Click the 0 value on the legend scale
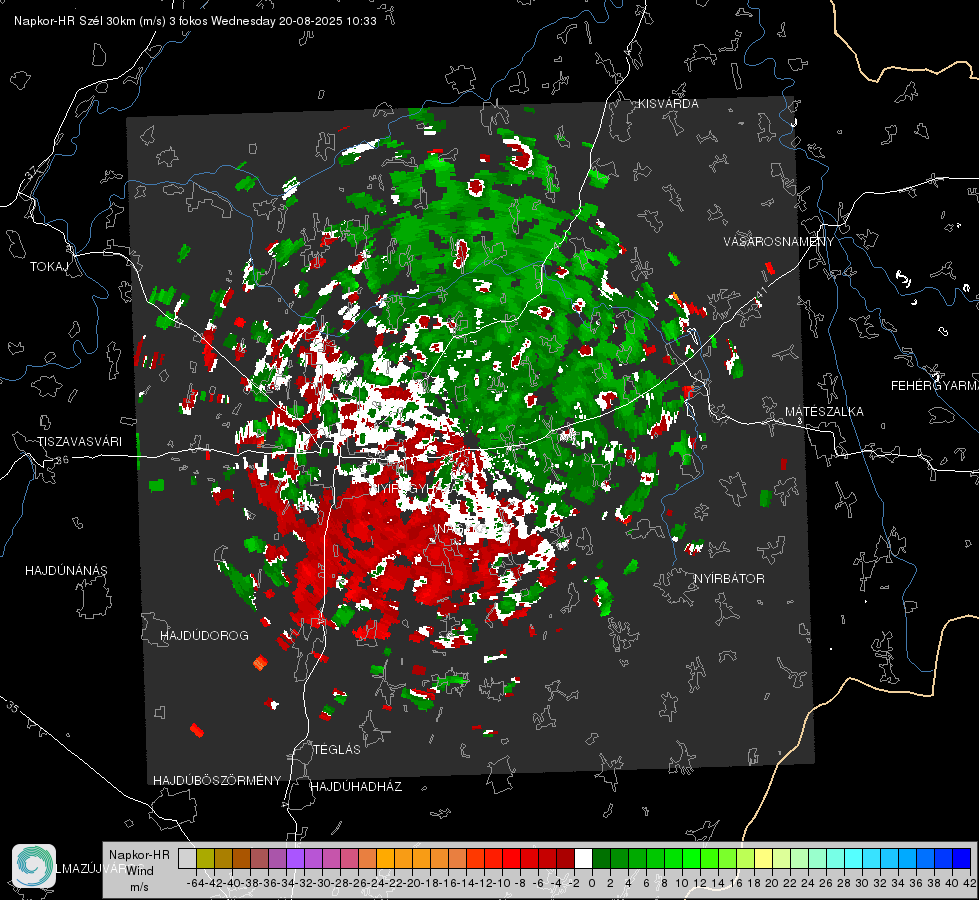 tap(592, 884)
